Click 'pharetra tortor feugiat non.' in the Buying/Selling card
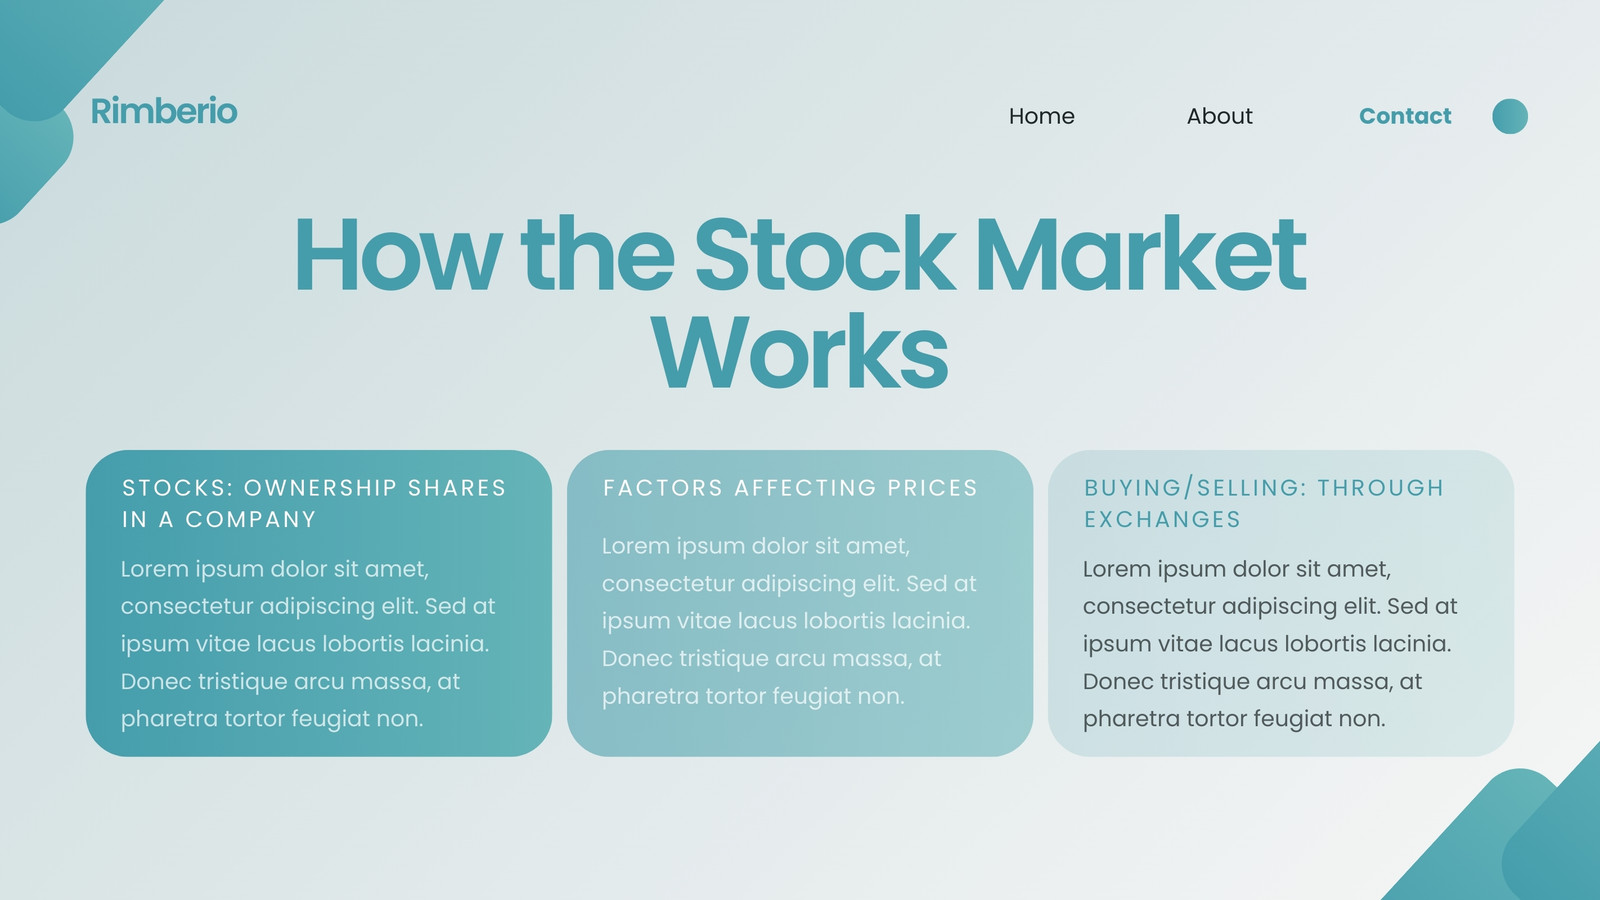1600x900 pixels. (1234, 719)
